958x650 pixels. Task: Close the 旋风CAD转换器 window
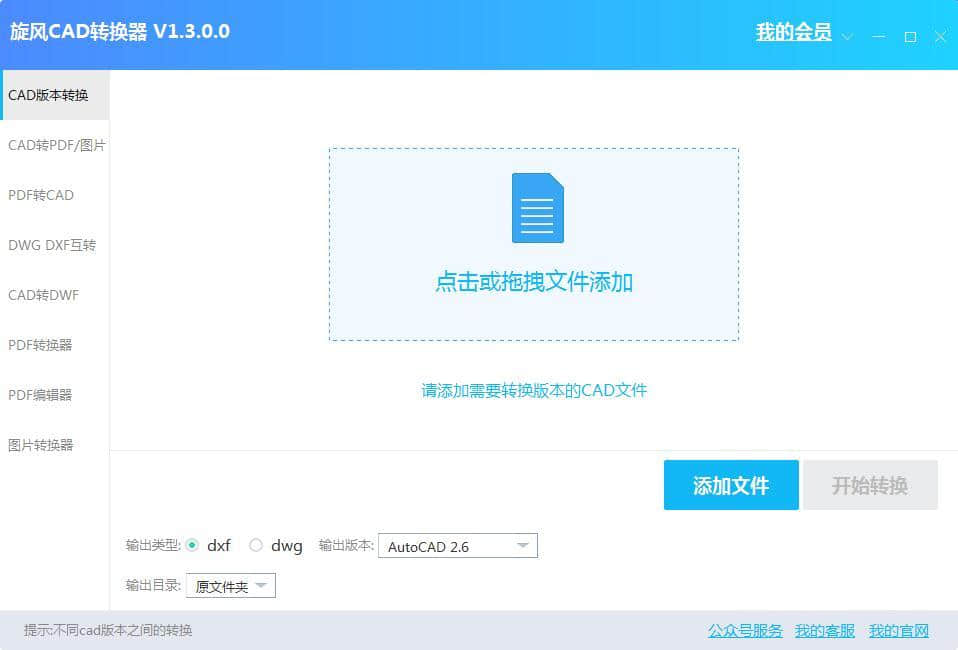[940, 36]
